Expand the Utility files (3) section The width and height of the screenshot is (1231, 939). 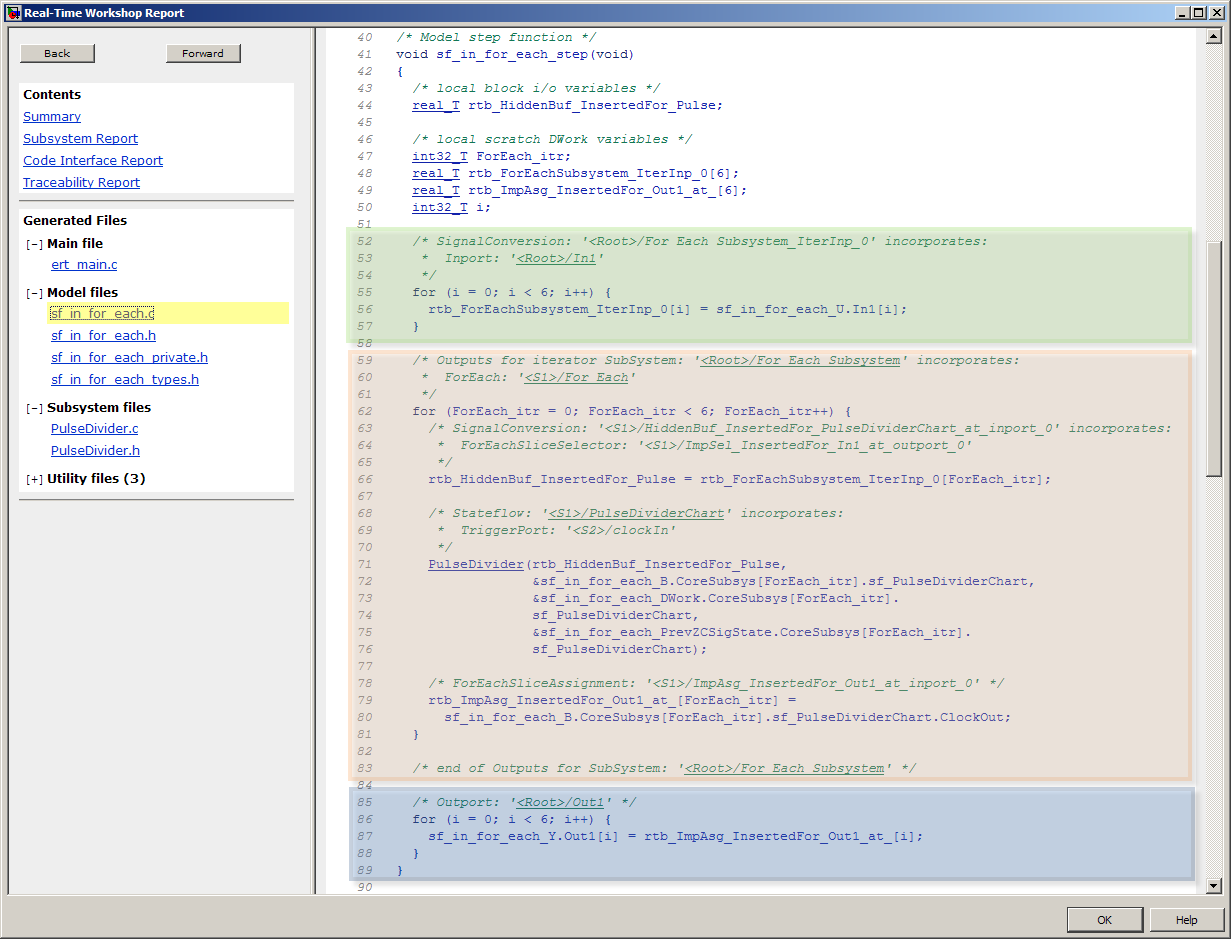click(x=34, y=479)
